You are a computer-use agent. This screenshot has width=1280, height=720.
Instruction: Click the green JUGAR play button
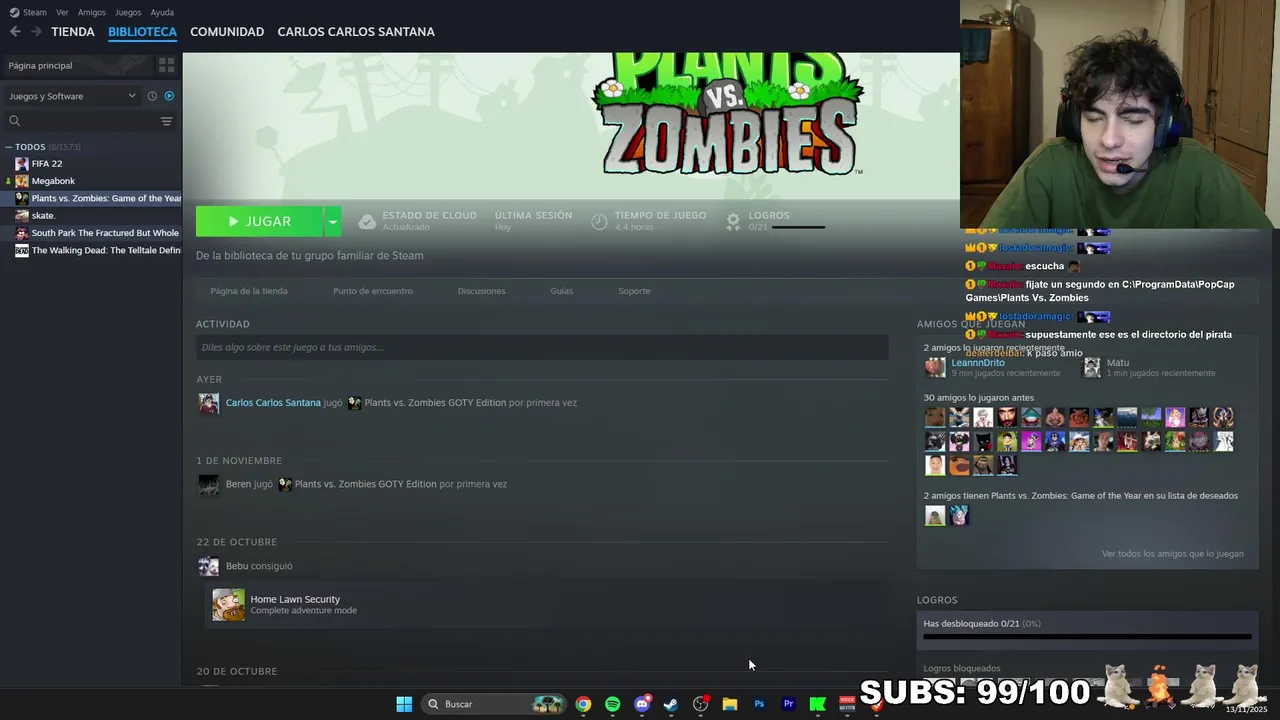pyautogui.click(x=259, y=221)
